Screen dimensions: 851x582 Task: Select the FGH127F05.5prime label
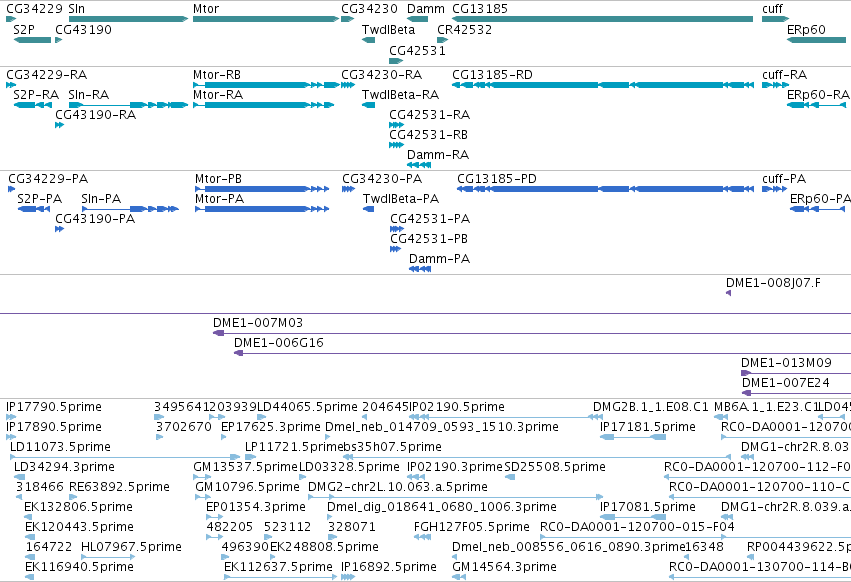(472, 527)
